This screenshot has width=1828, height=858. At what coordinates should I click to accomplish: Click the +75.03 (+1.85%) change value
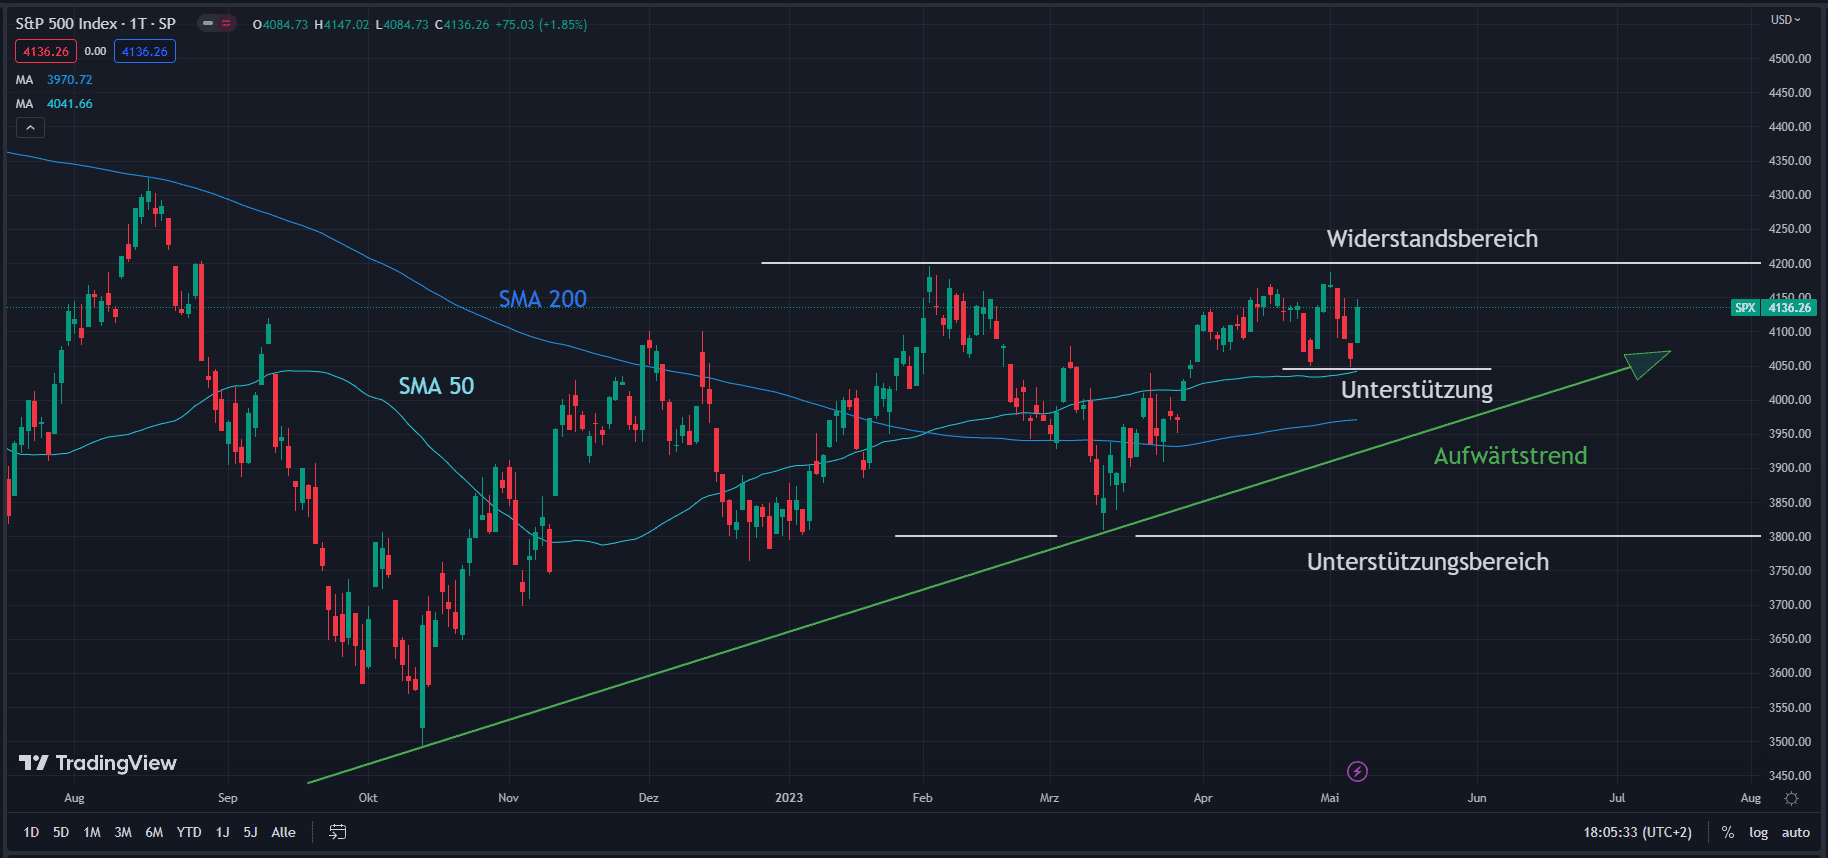tap(541, 24)
